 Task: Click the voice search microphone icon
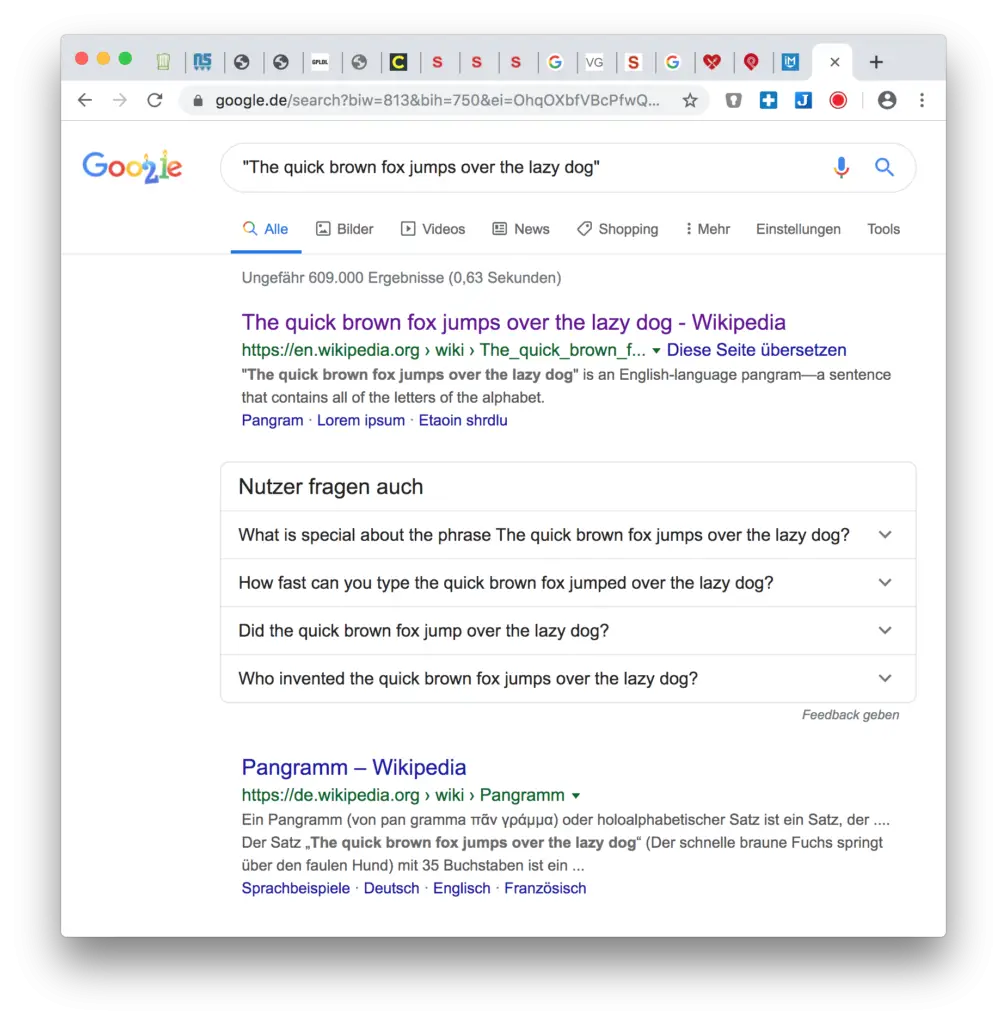(x=841, y=167)
